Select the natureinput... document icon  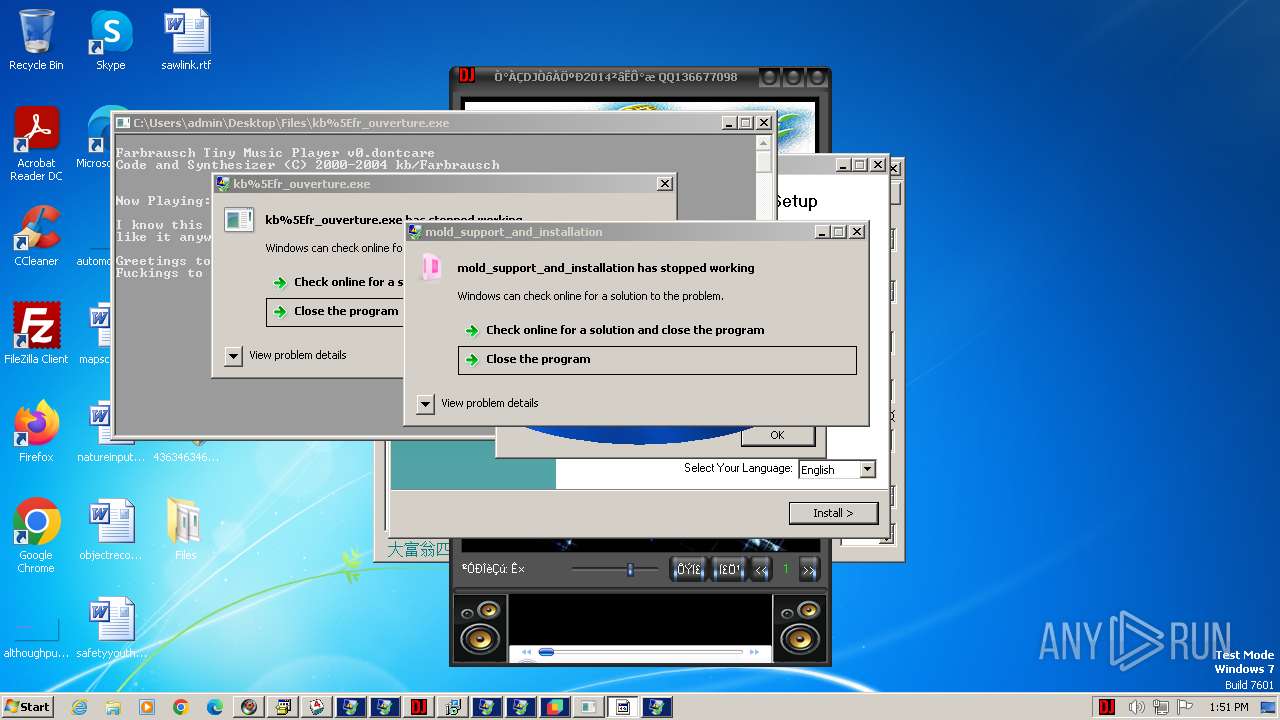[x=111, y=431]
